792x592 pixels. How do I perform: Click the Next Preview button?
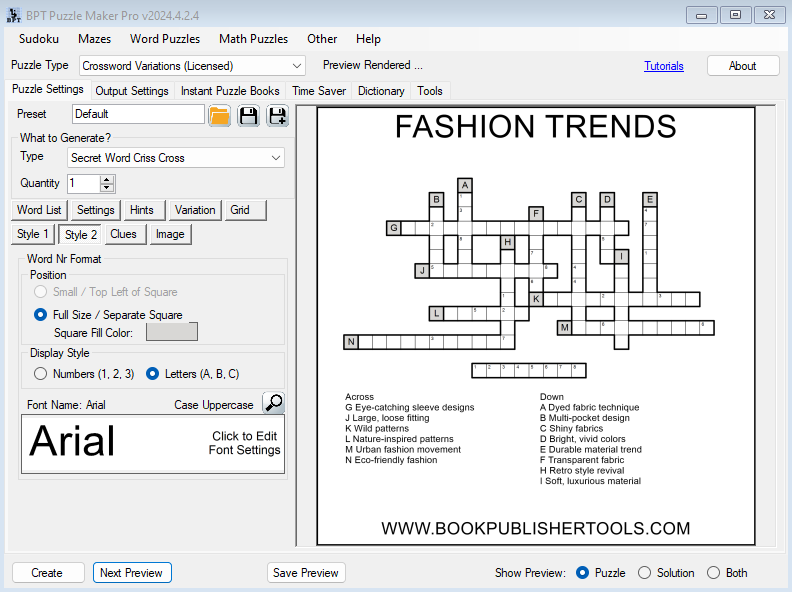[x=132, y=573]
